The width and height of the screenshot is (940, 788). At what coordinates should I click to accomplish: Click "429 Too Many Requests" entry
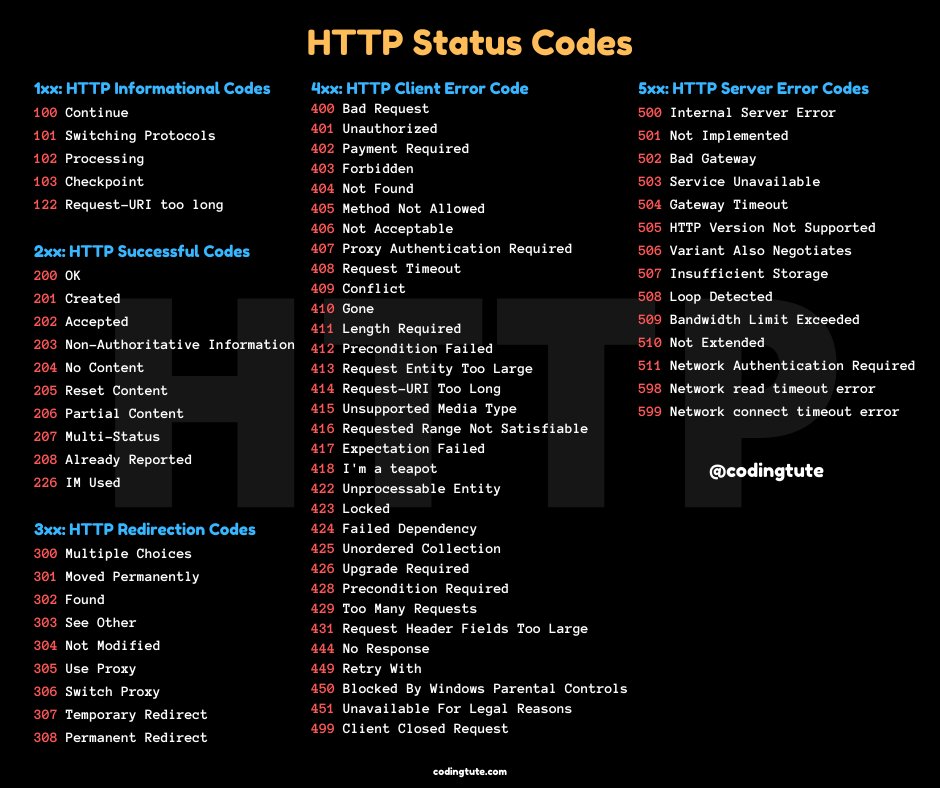[x=394, y=609]
